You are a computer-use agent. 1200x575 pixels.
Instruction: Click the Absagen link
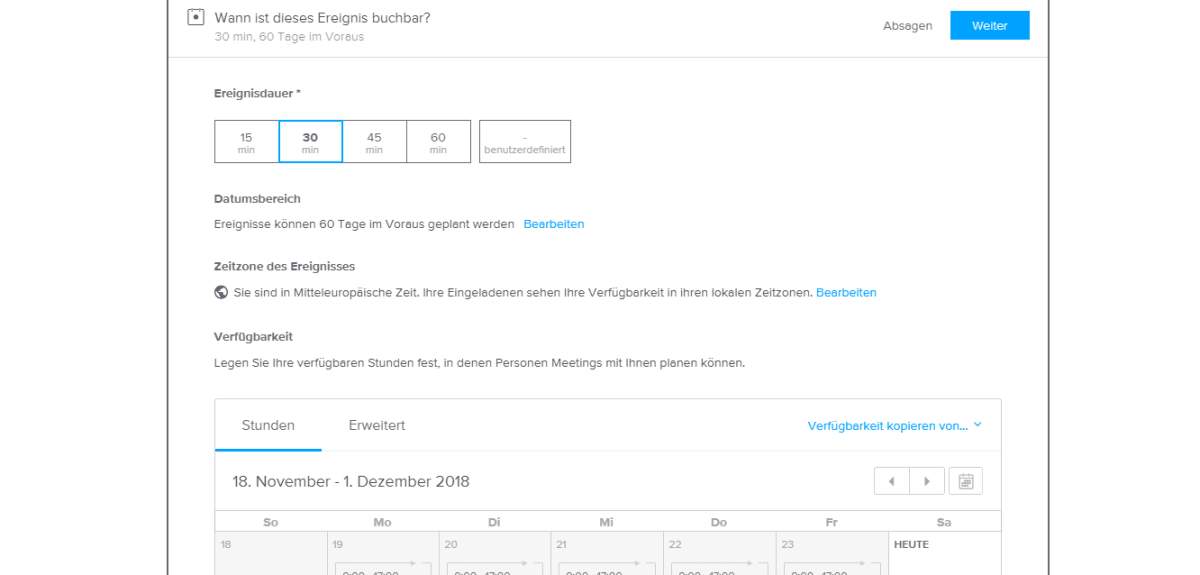pos(908,26)
